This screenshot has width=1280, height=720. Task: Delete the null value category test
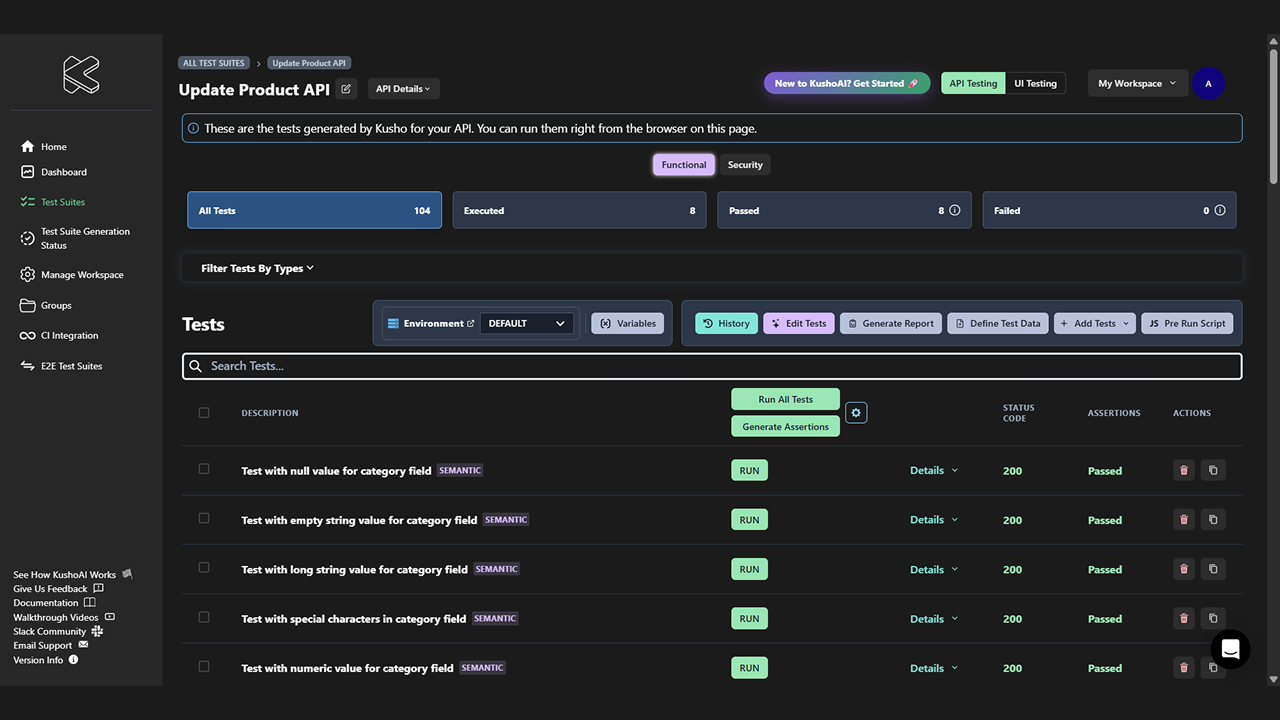pyautogui.click(x=1184, y=470)
